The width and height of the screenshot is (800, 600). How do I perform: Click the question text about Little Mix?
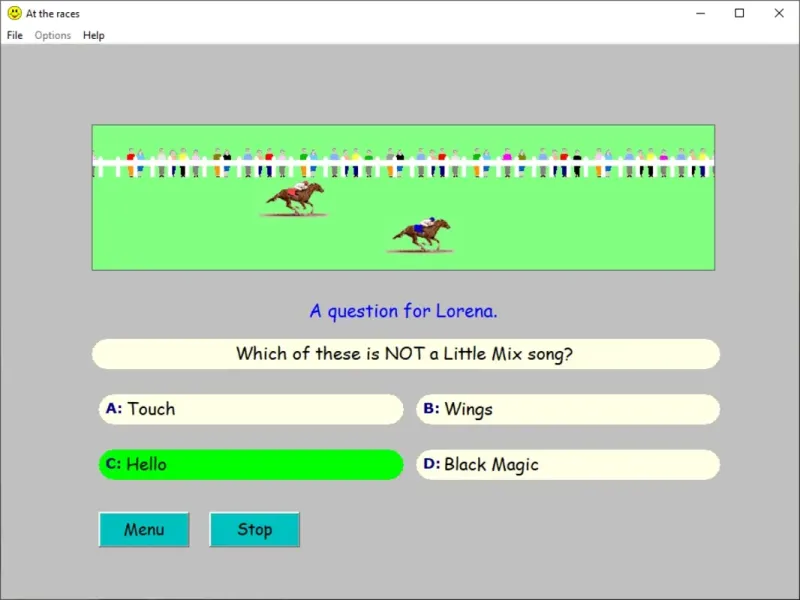coord(405,354)
